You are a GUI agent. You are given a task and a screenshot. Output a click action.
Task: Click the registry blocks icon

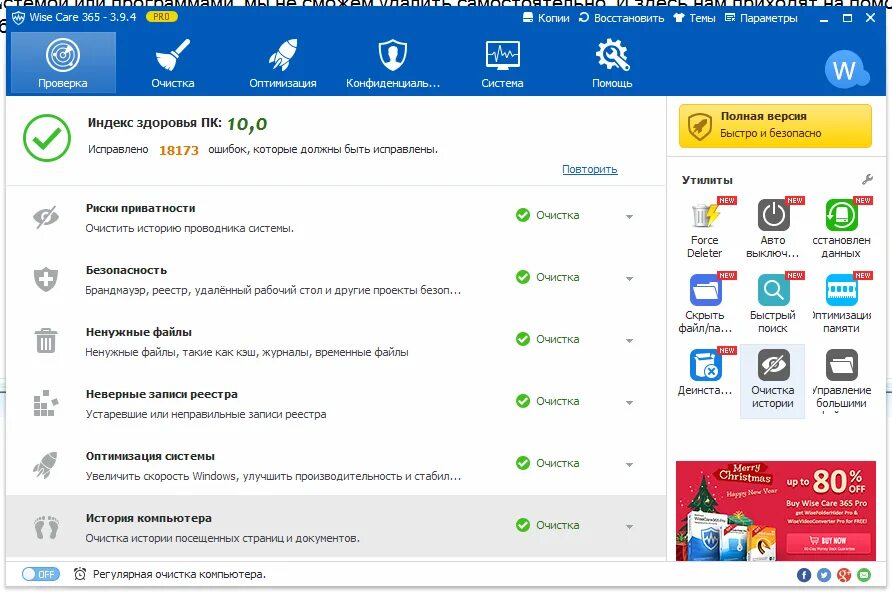coord(46,403)
